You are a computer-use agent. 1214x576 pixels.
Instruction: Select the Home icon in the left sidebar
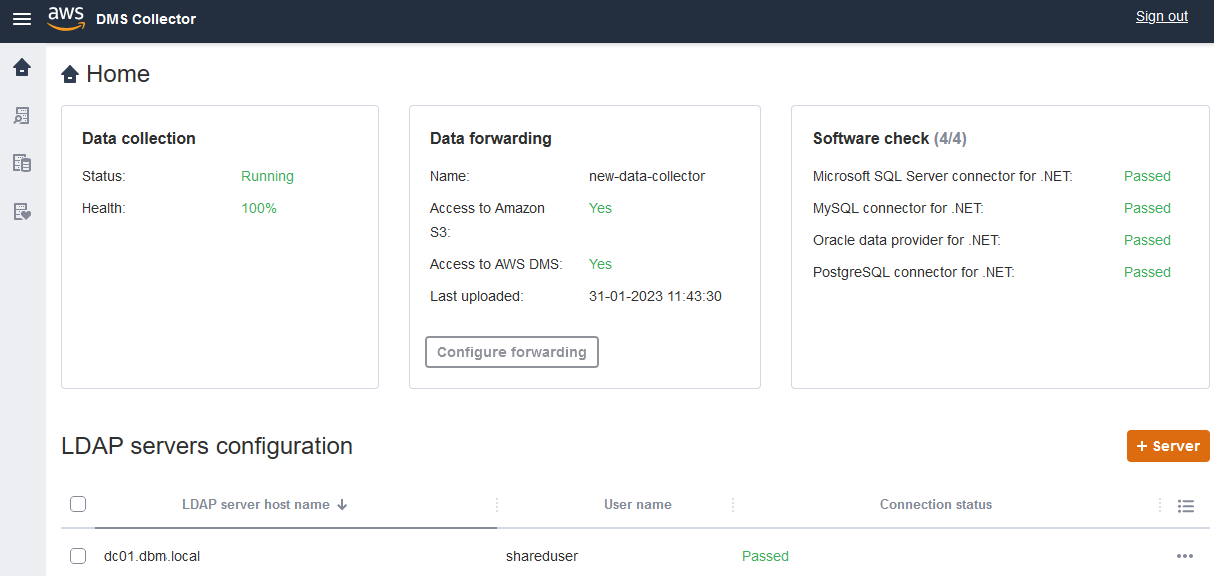(22, 68)
